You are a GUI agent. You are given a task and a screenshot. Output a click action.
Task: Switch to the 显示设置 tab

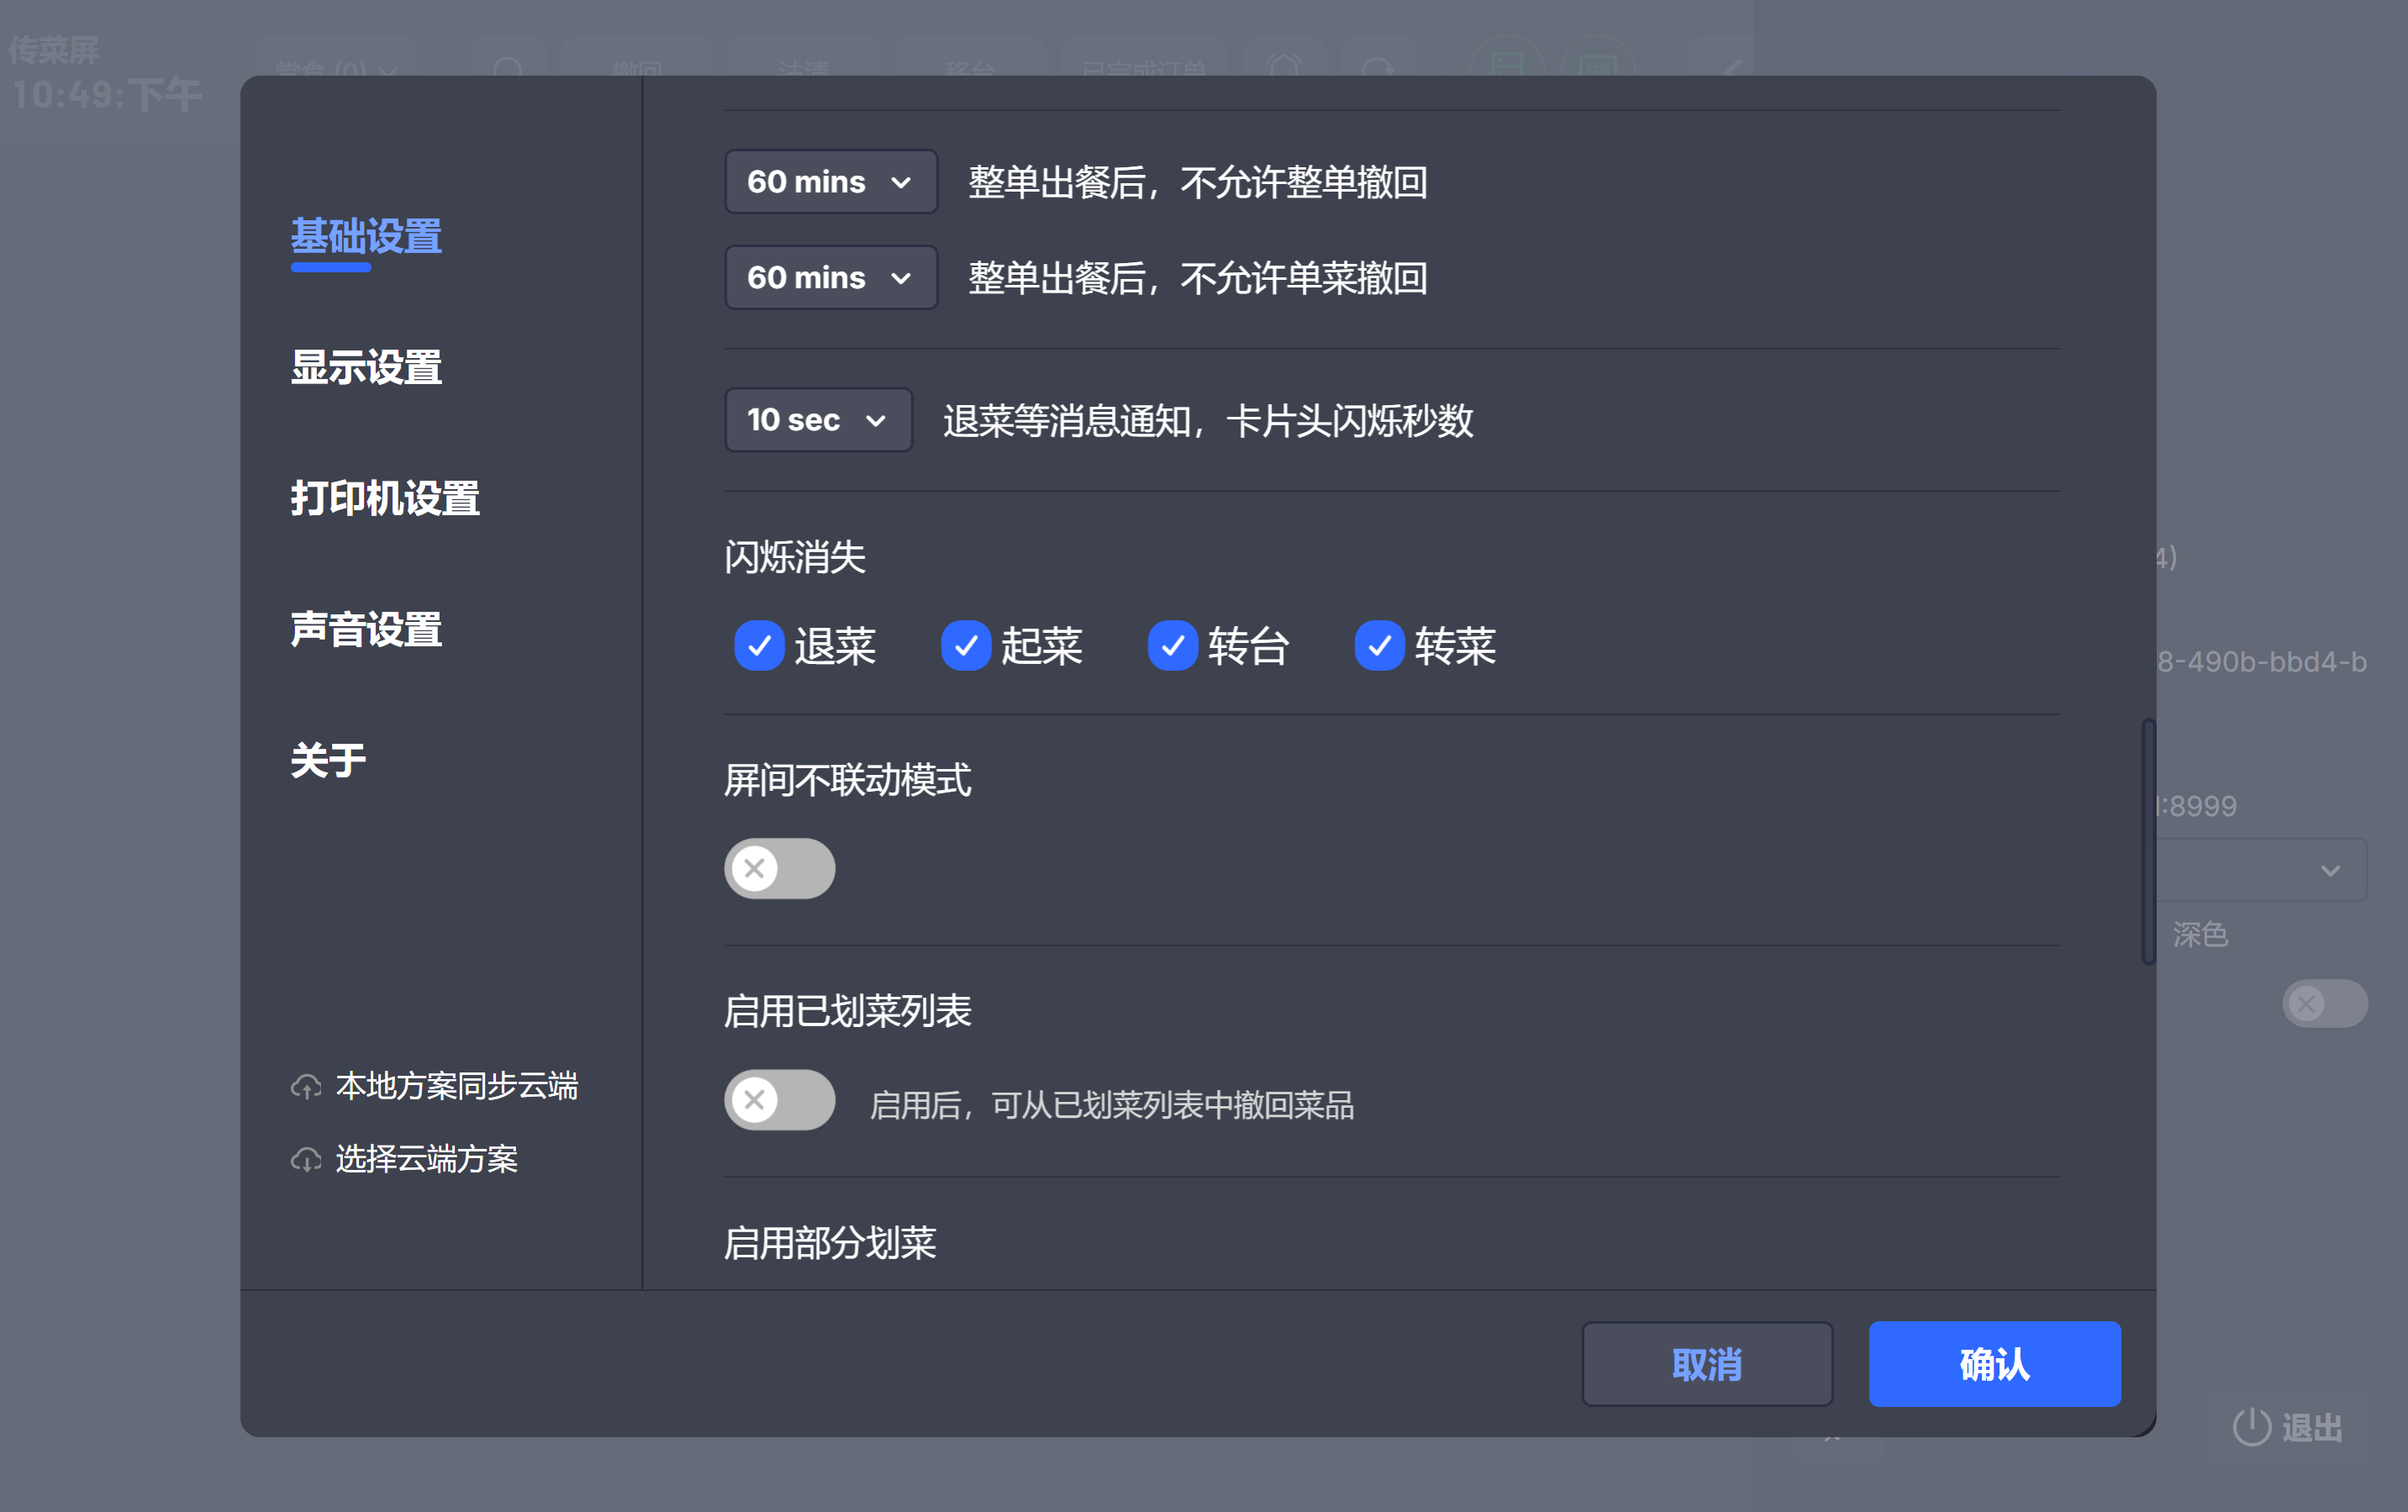[x=366, y=368]
